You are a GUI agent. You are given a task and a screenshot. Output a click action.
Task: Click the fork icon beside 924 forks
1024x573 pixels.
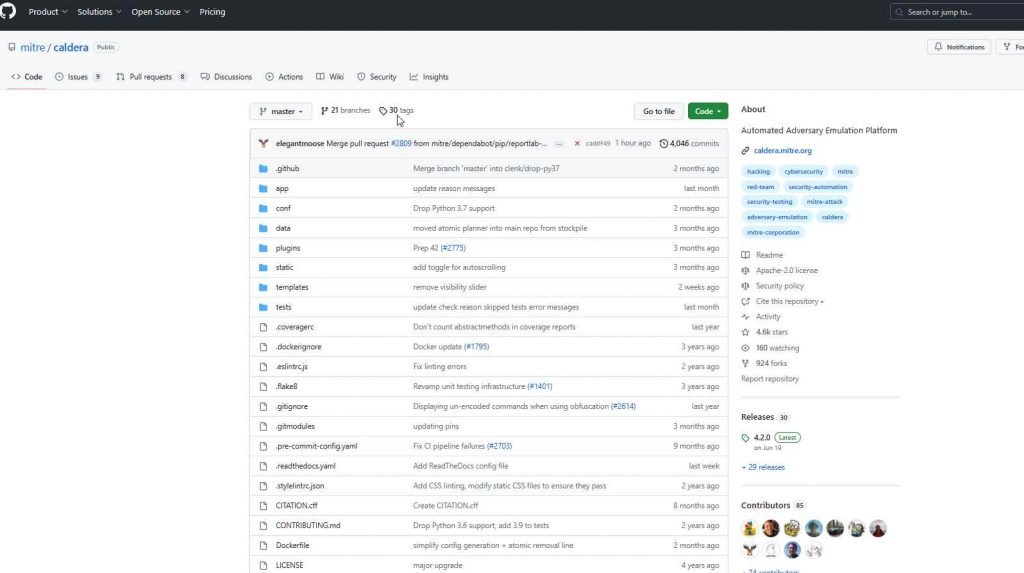coord(745,364)
